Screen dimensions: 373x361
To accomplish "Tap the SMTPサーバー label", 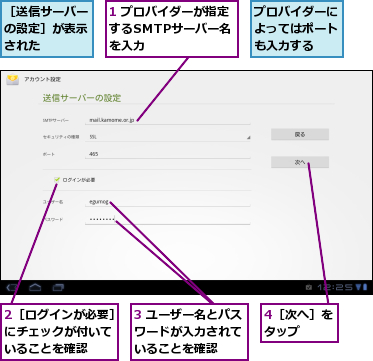I will coord(56,120).
